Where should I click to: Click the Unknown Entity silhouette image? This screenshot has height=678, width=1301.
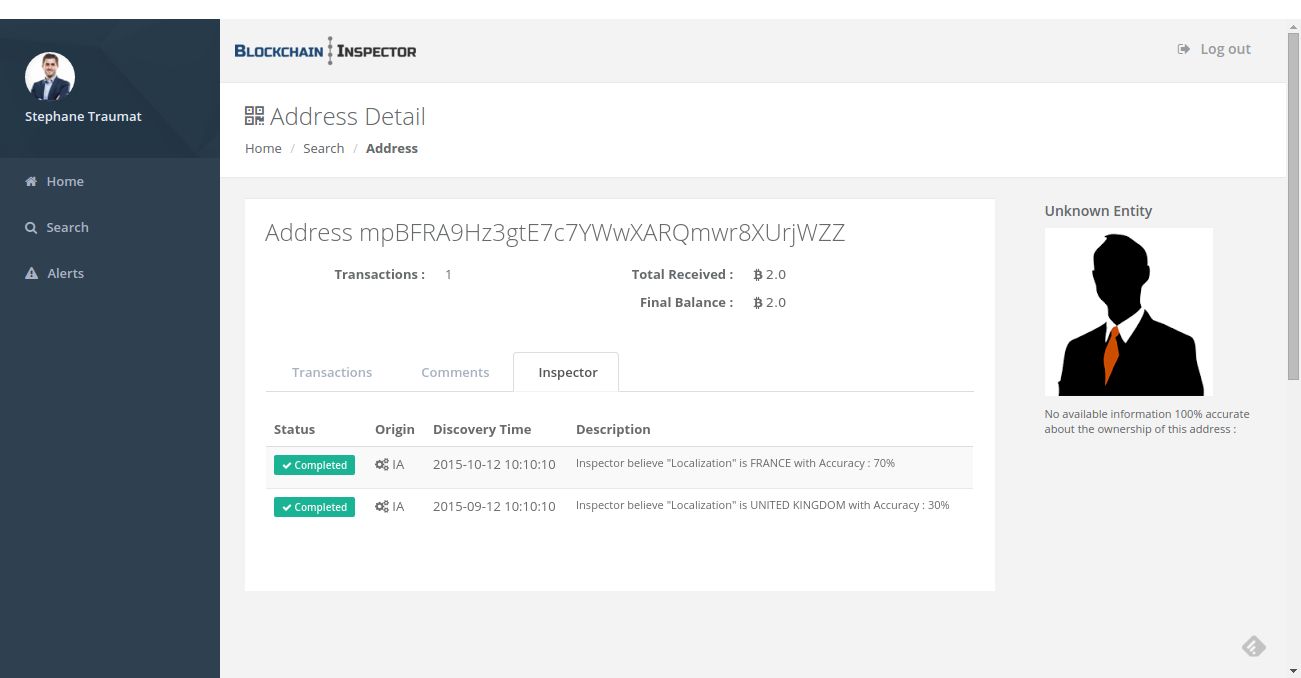(1128, 312)
